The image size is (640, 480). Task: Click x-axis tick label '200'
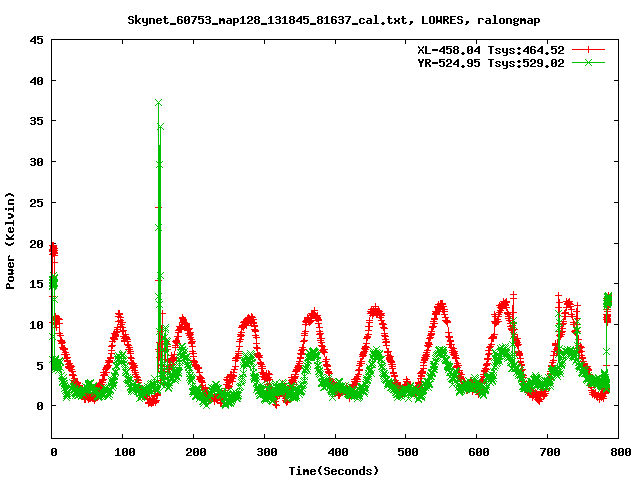[x=195, y=452]
